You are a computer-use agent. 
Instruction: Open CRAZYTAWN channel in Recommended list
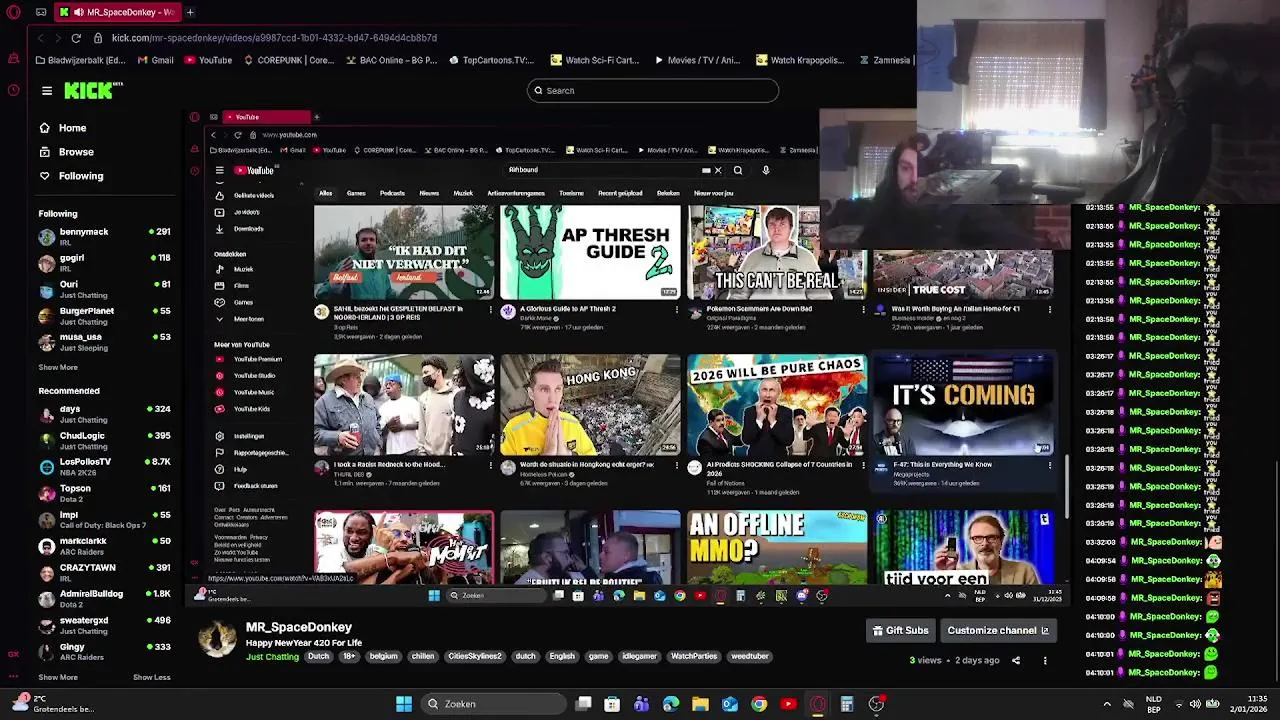104,572
